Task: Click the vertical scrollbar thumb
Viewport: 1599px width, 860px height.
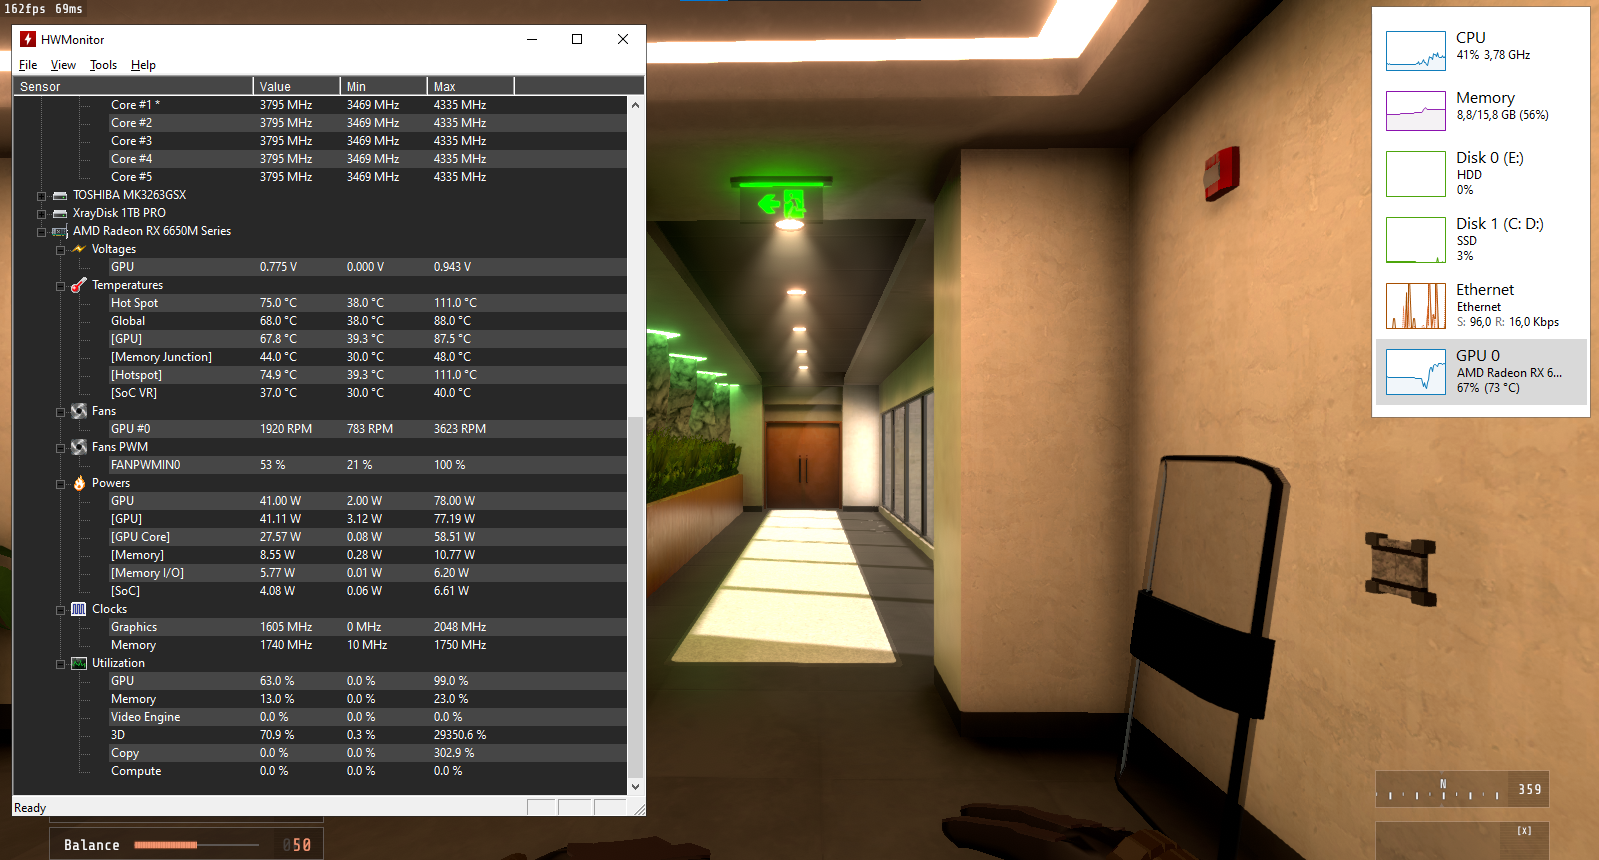Action: tap(635, 597)
